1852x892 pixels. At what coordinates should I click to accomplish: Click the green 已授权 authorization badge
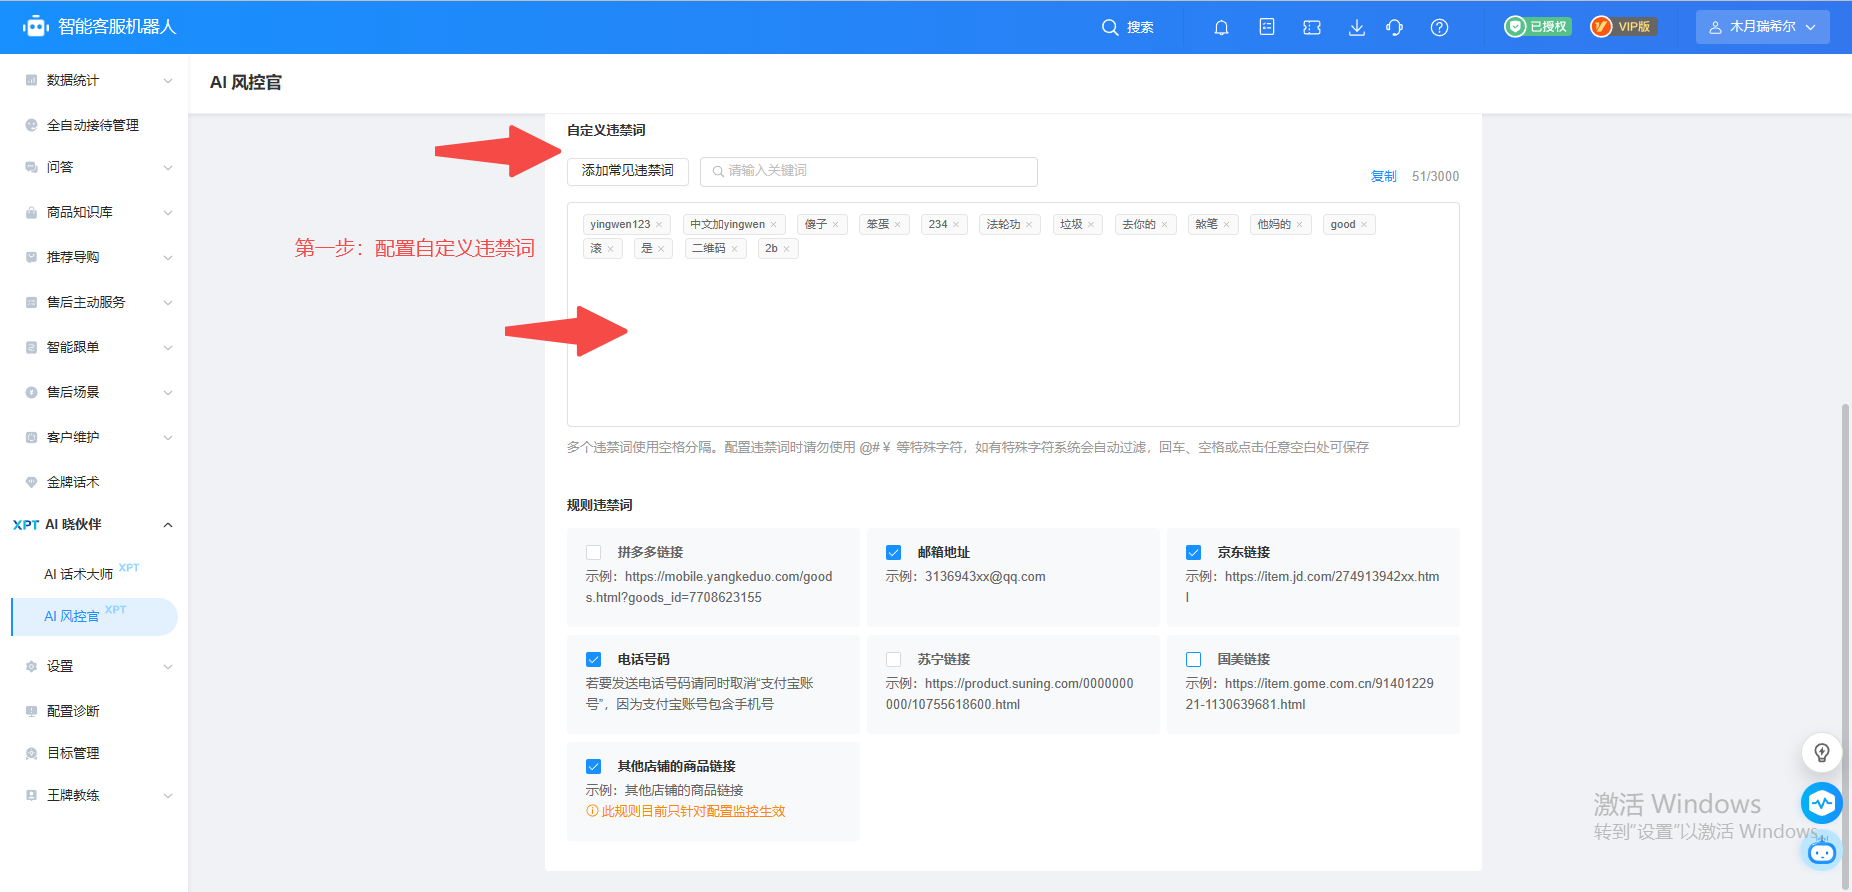1538,27
